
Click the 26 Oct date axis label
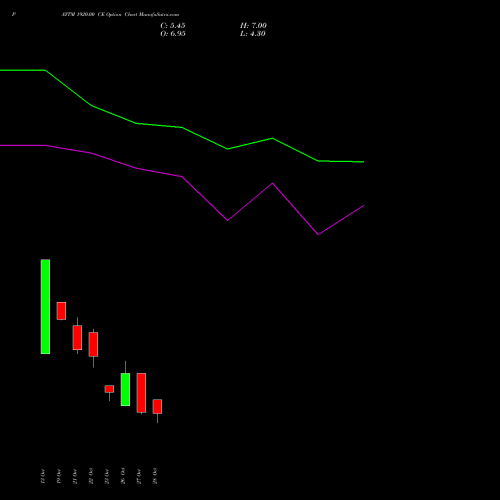tap(123, 476)
